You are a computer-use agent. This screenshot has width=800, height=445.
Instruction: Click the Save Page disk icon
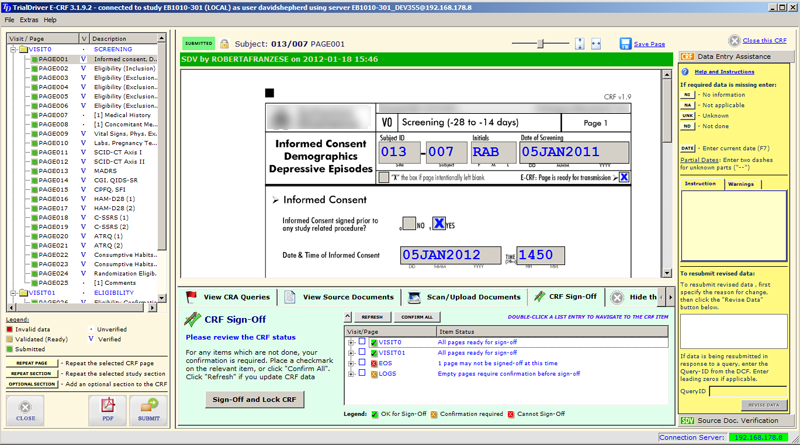[x=626, y=44]
